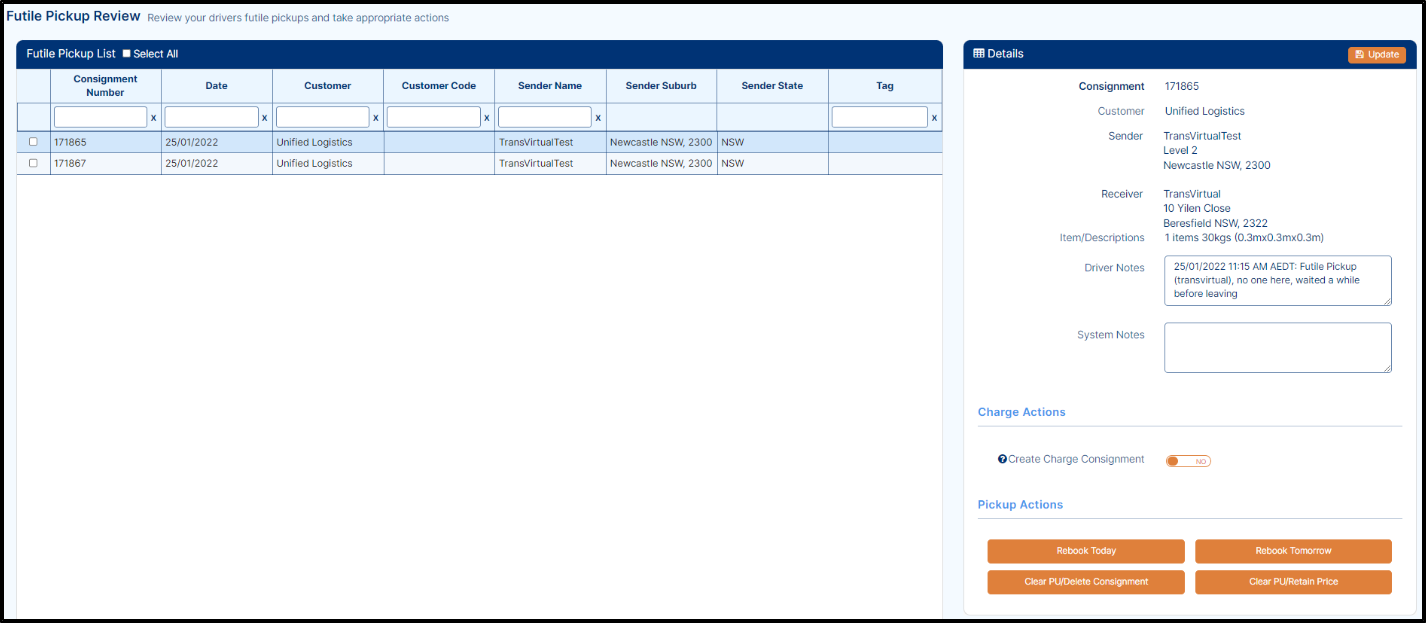Screen dimensions: 1426x623
Task: Clear the Customer filter with x
Action: click(x=375, y=118)
